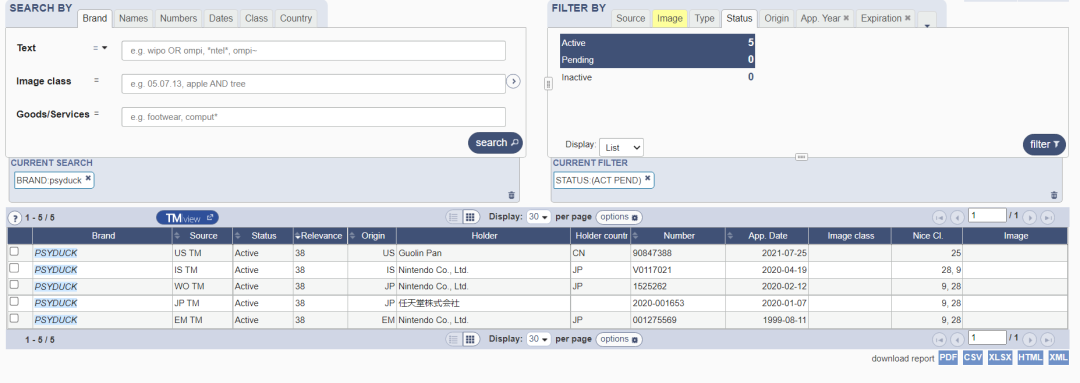The width and height of the screenshot is (1080, 383).
Task: Open PSYDUCK brand link in EM TM row
Action: (x=56, y=320)
